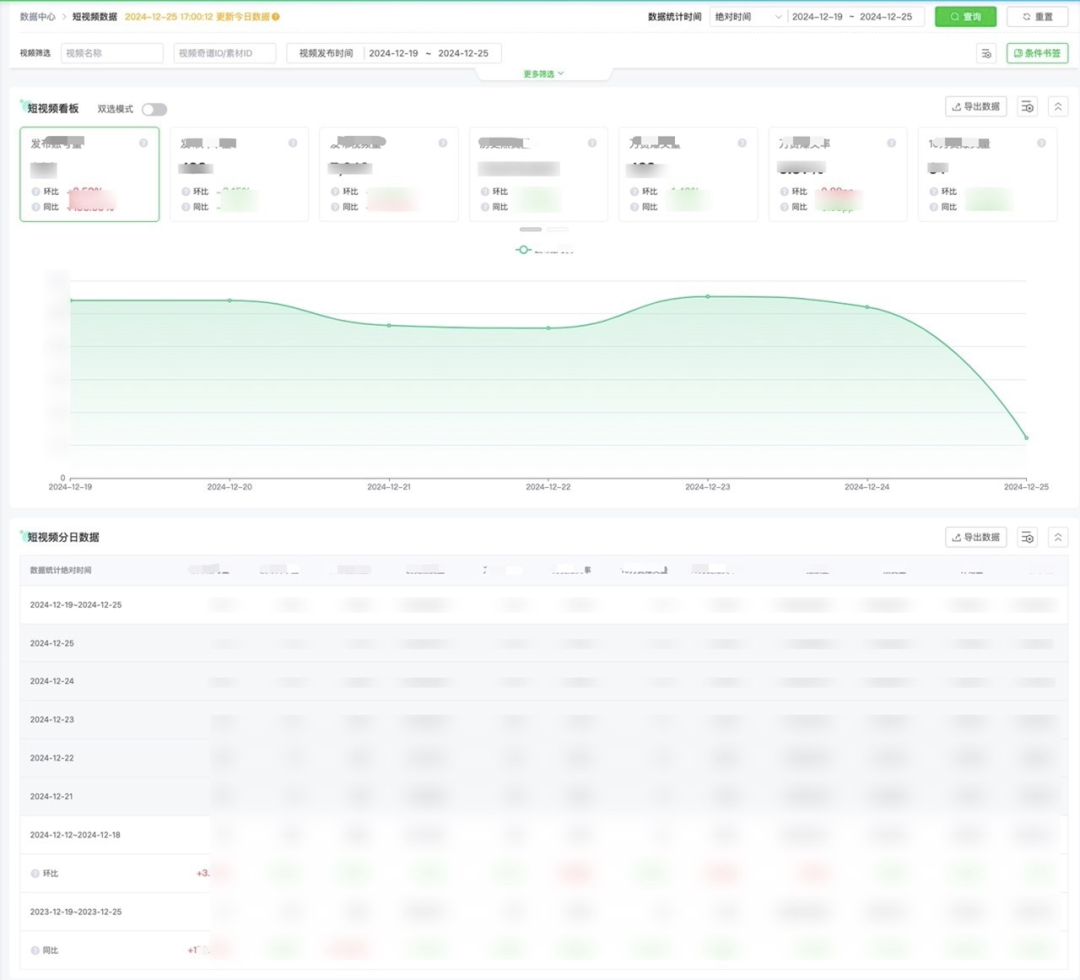
Task: Select table row dated 2024-12-24
Action: [x=544, y=681]
